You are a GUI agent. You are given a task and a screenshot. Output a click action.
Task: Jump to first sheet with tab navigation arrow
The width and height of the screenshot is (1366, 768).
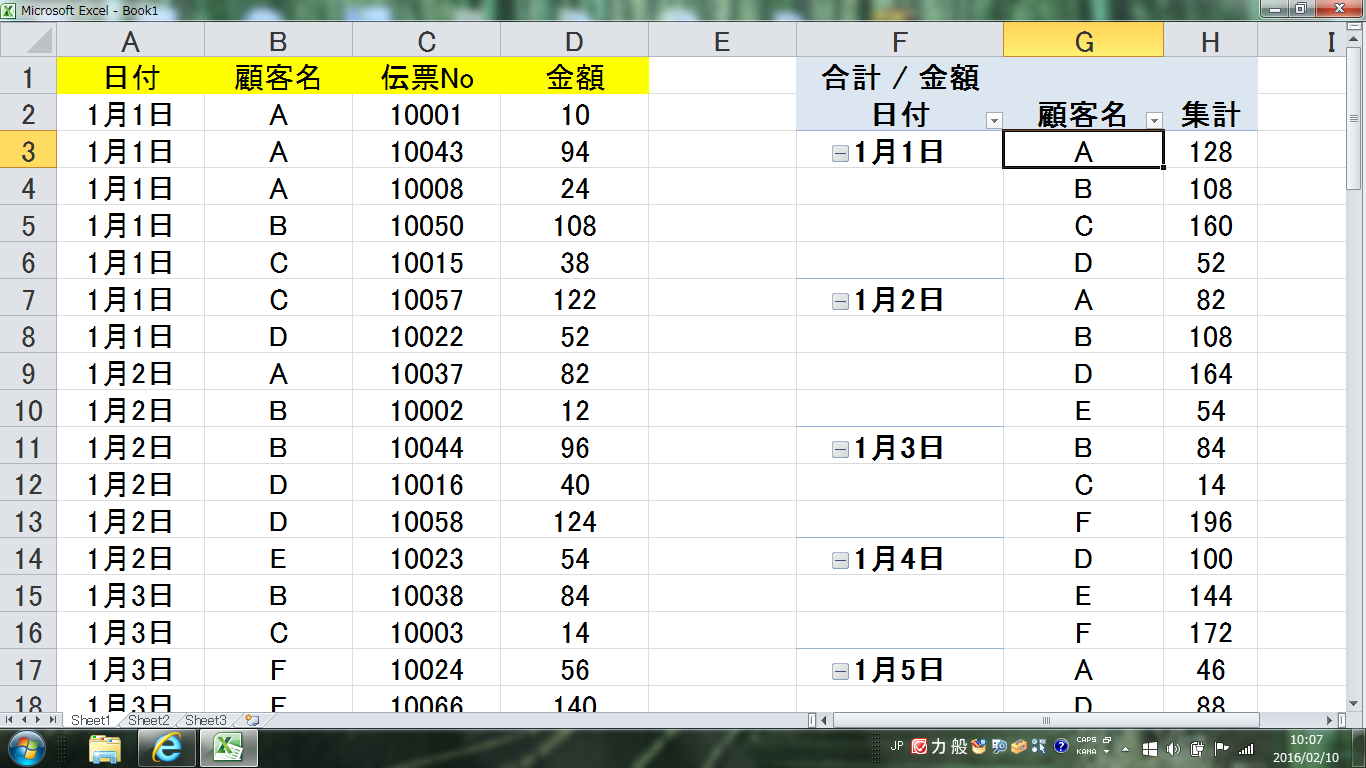point(10,720)
